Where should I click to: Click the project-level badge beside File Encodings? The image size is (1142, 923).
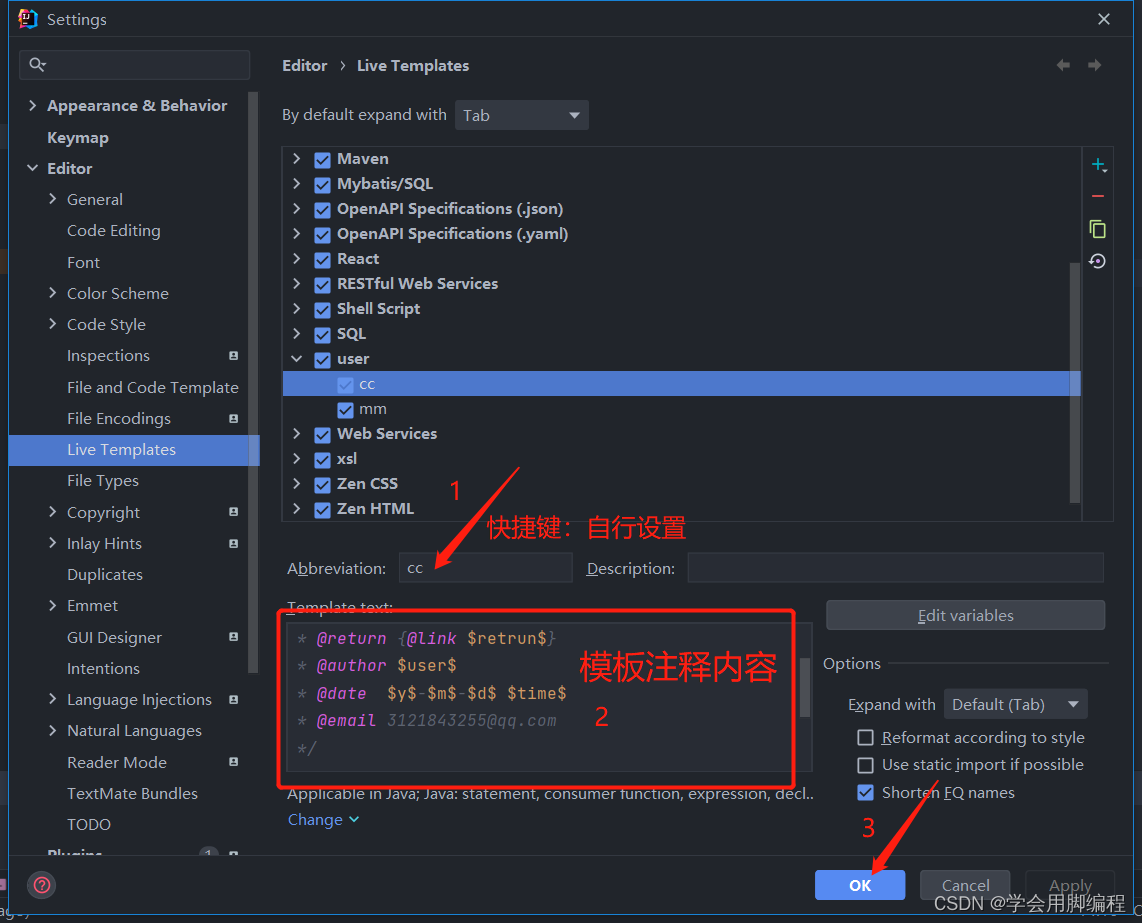pos(233,419)
